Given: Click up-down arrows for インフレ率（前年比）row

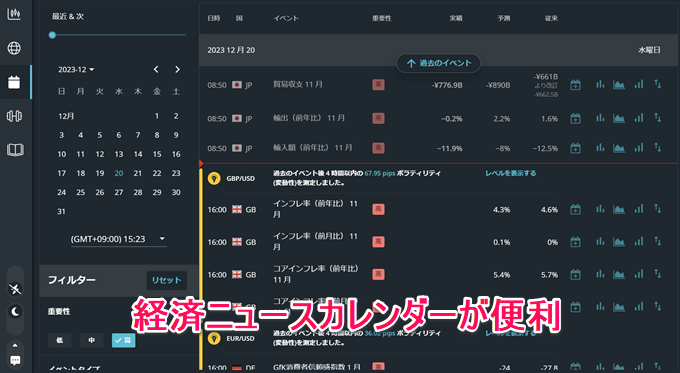Looking at the screenshot, I should [x=657, y=209].
